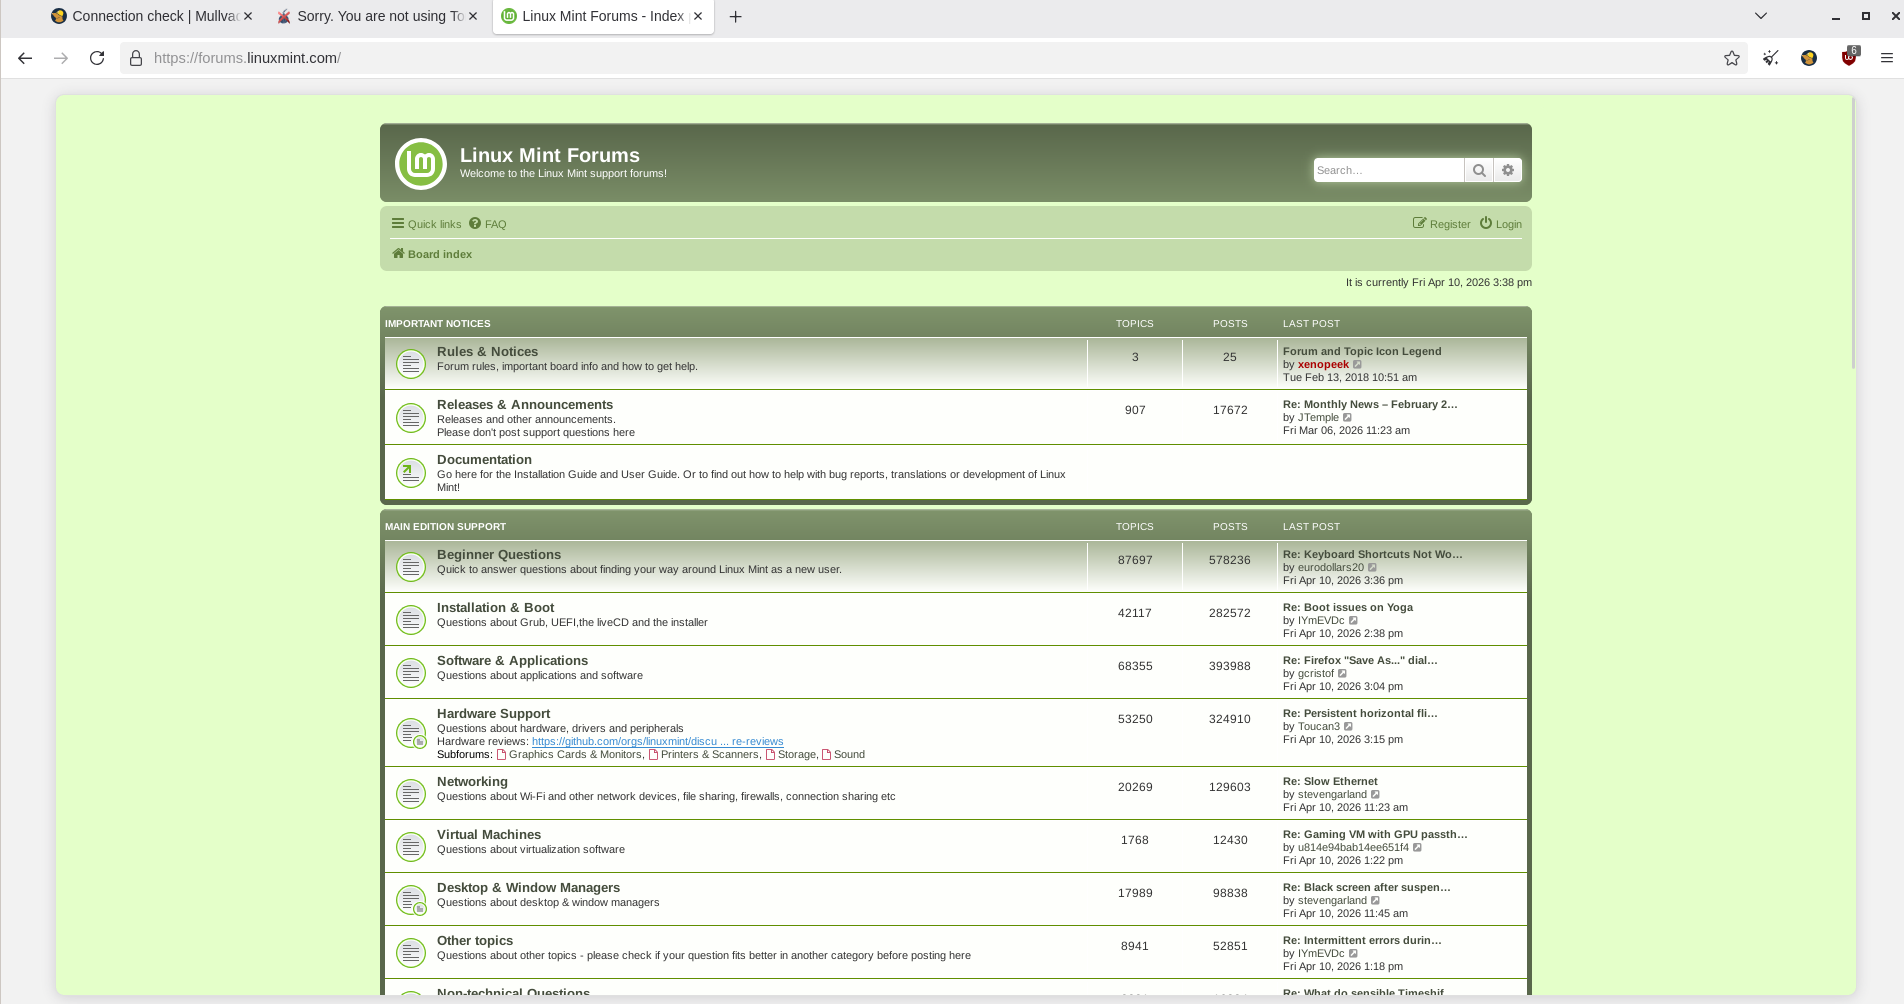The width and height of the screenshot is (1904, 1004).
Task: Click the search magnifier button
Action: [x=1479, y=171]
